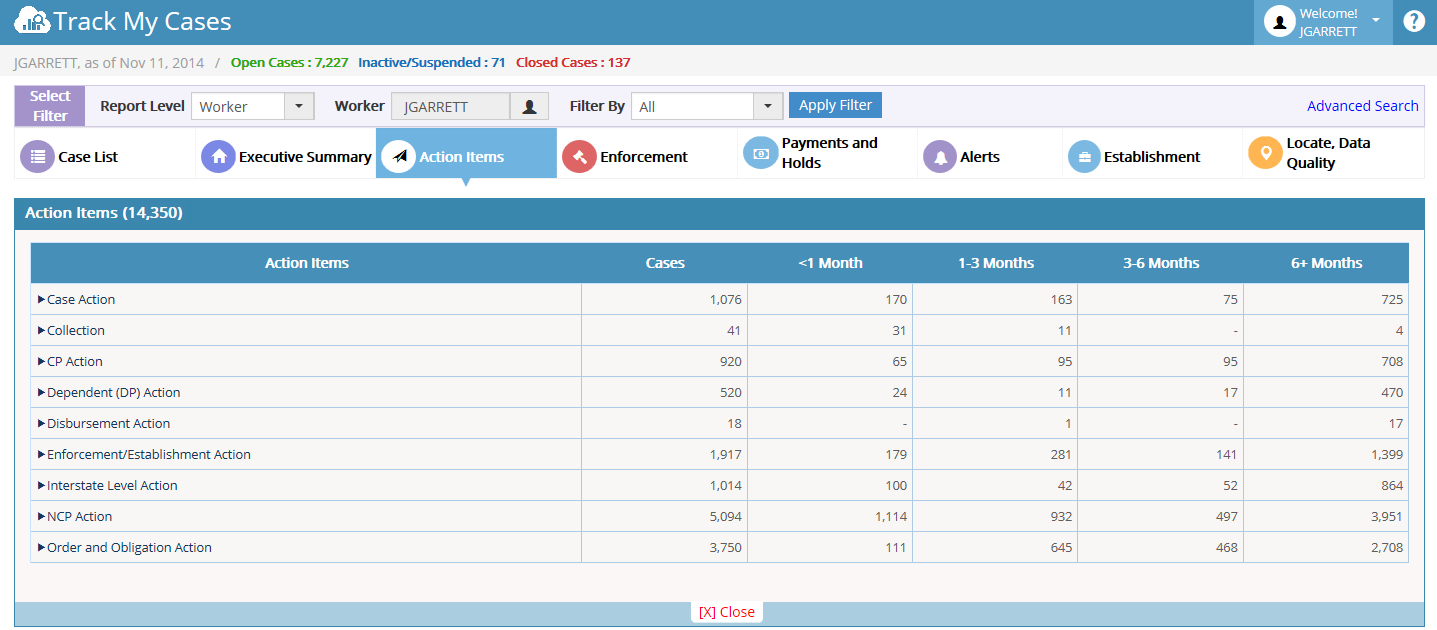Click the <1 Month column header
The image size is (1437, 630).
(830, 263)
